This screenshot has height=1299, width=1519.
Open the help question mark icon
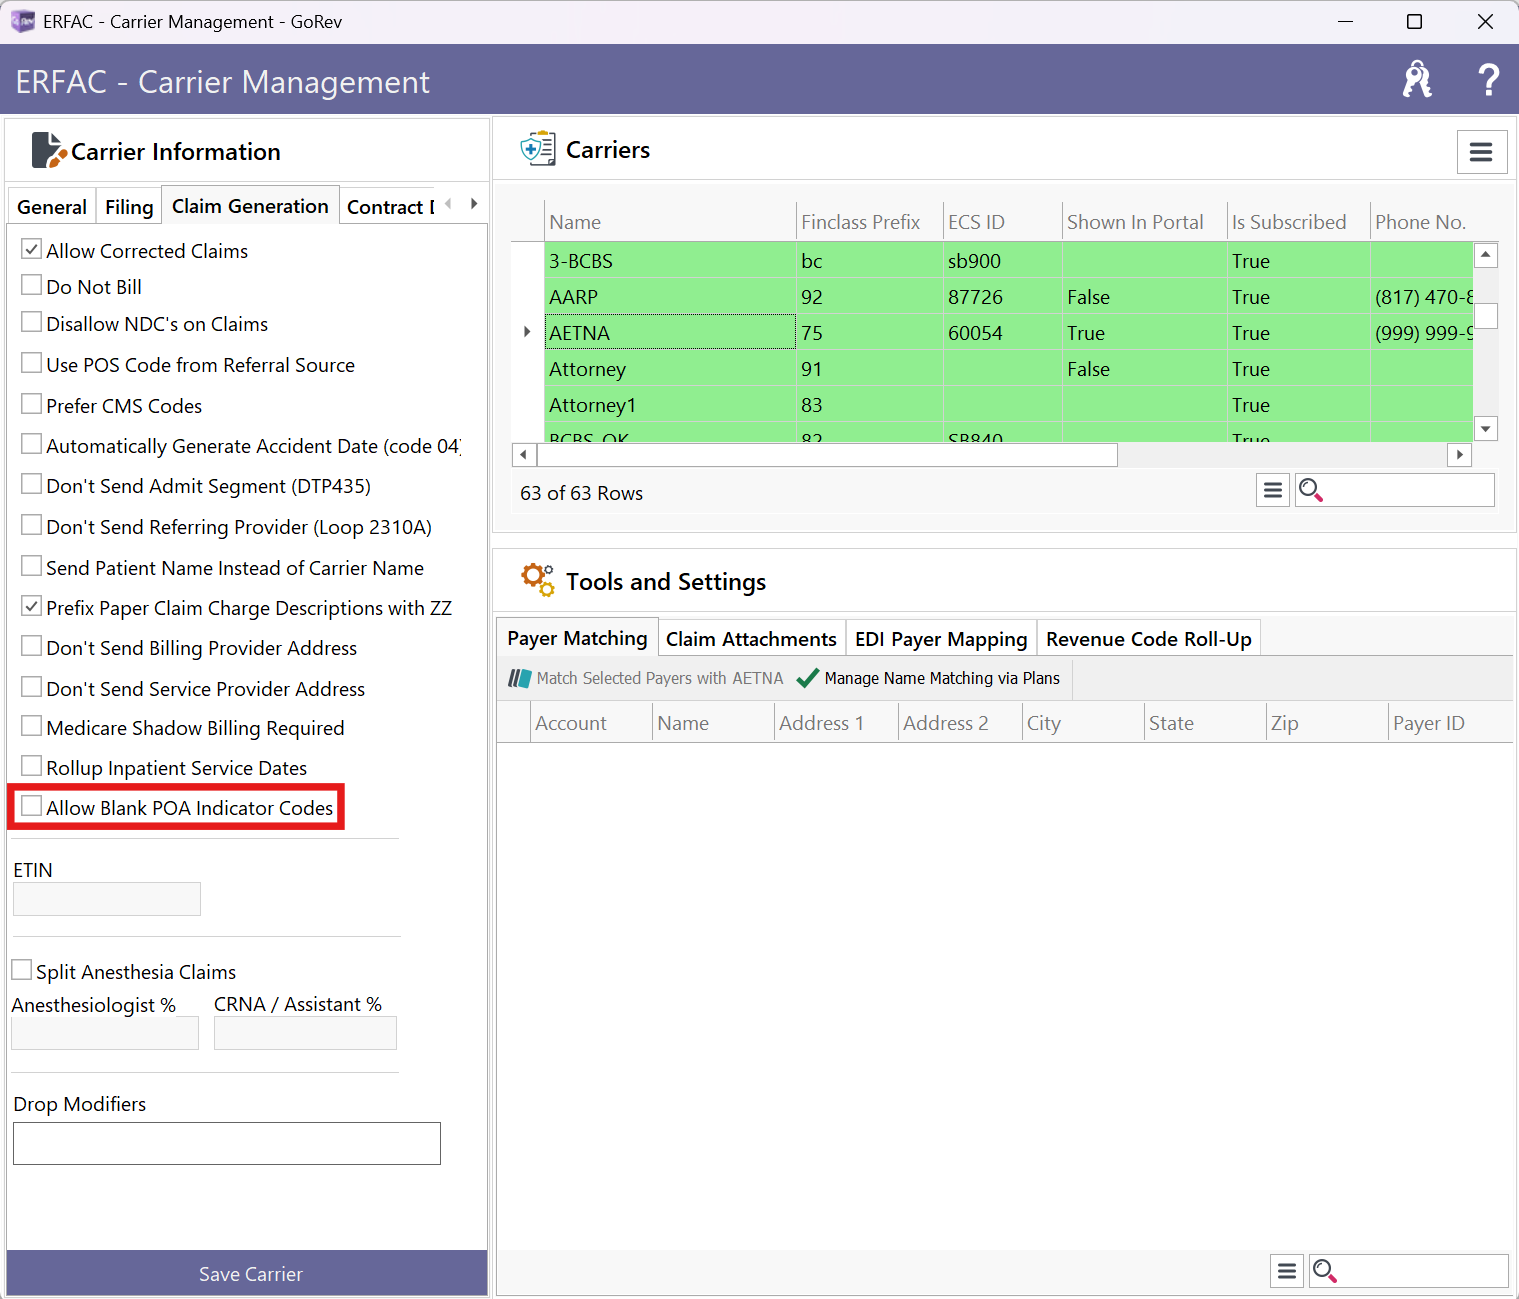1488,80
